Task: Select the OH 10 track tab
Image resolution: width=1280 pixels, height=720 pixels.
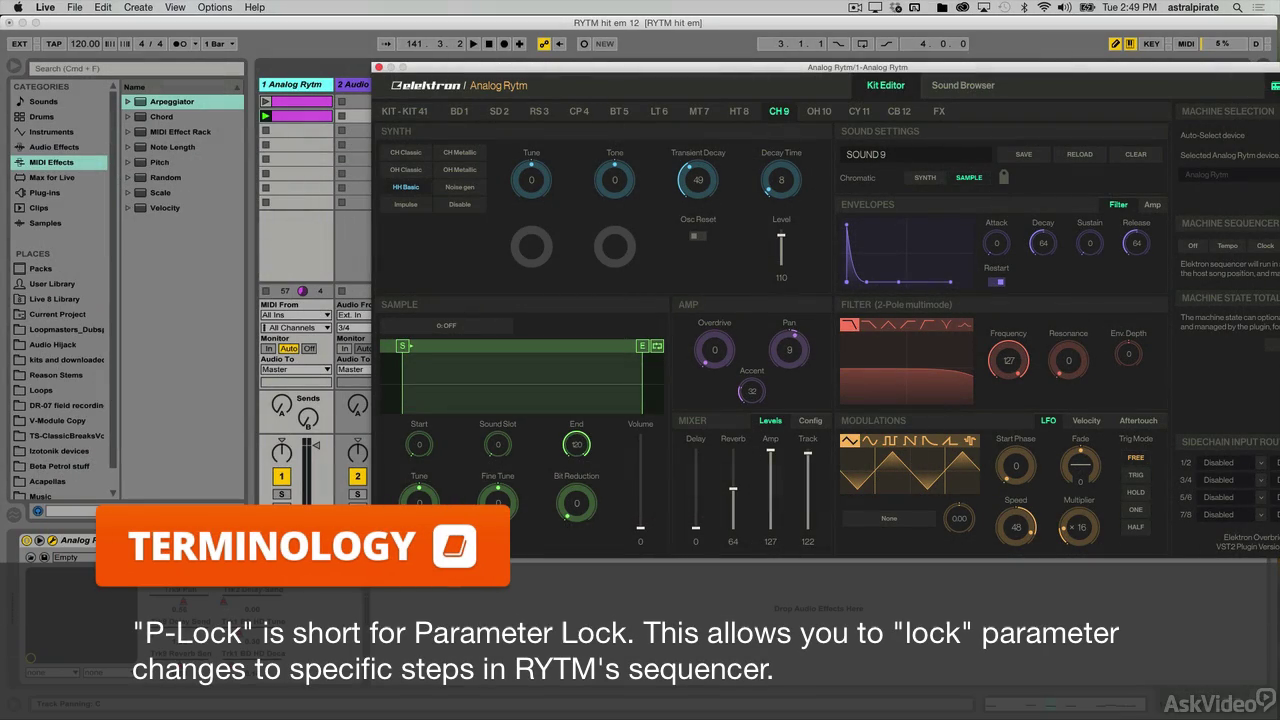Action: pos(819,111)
